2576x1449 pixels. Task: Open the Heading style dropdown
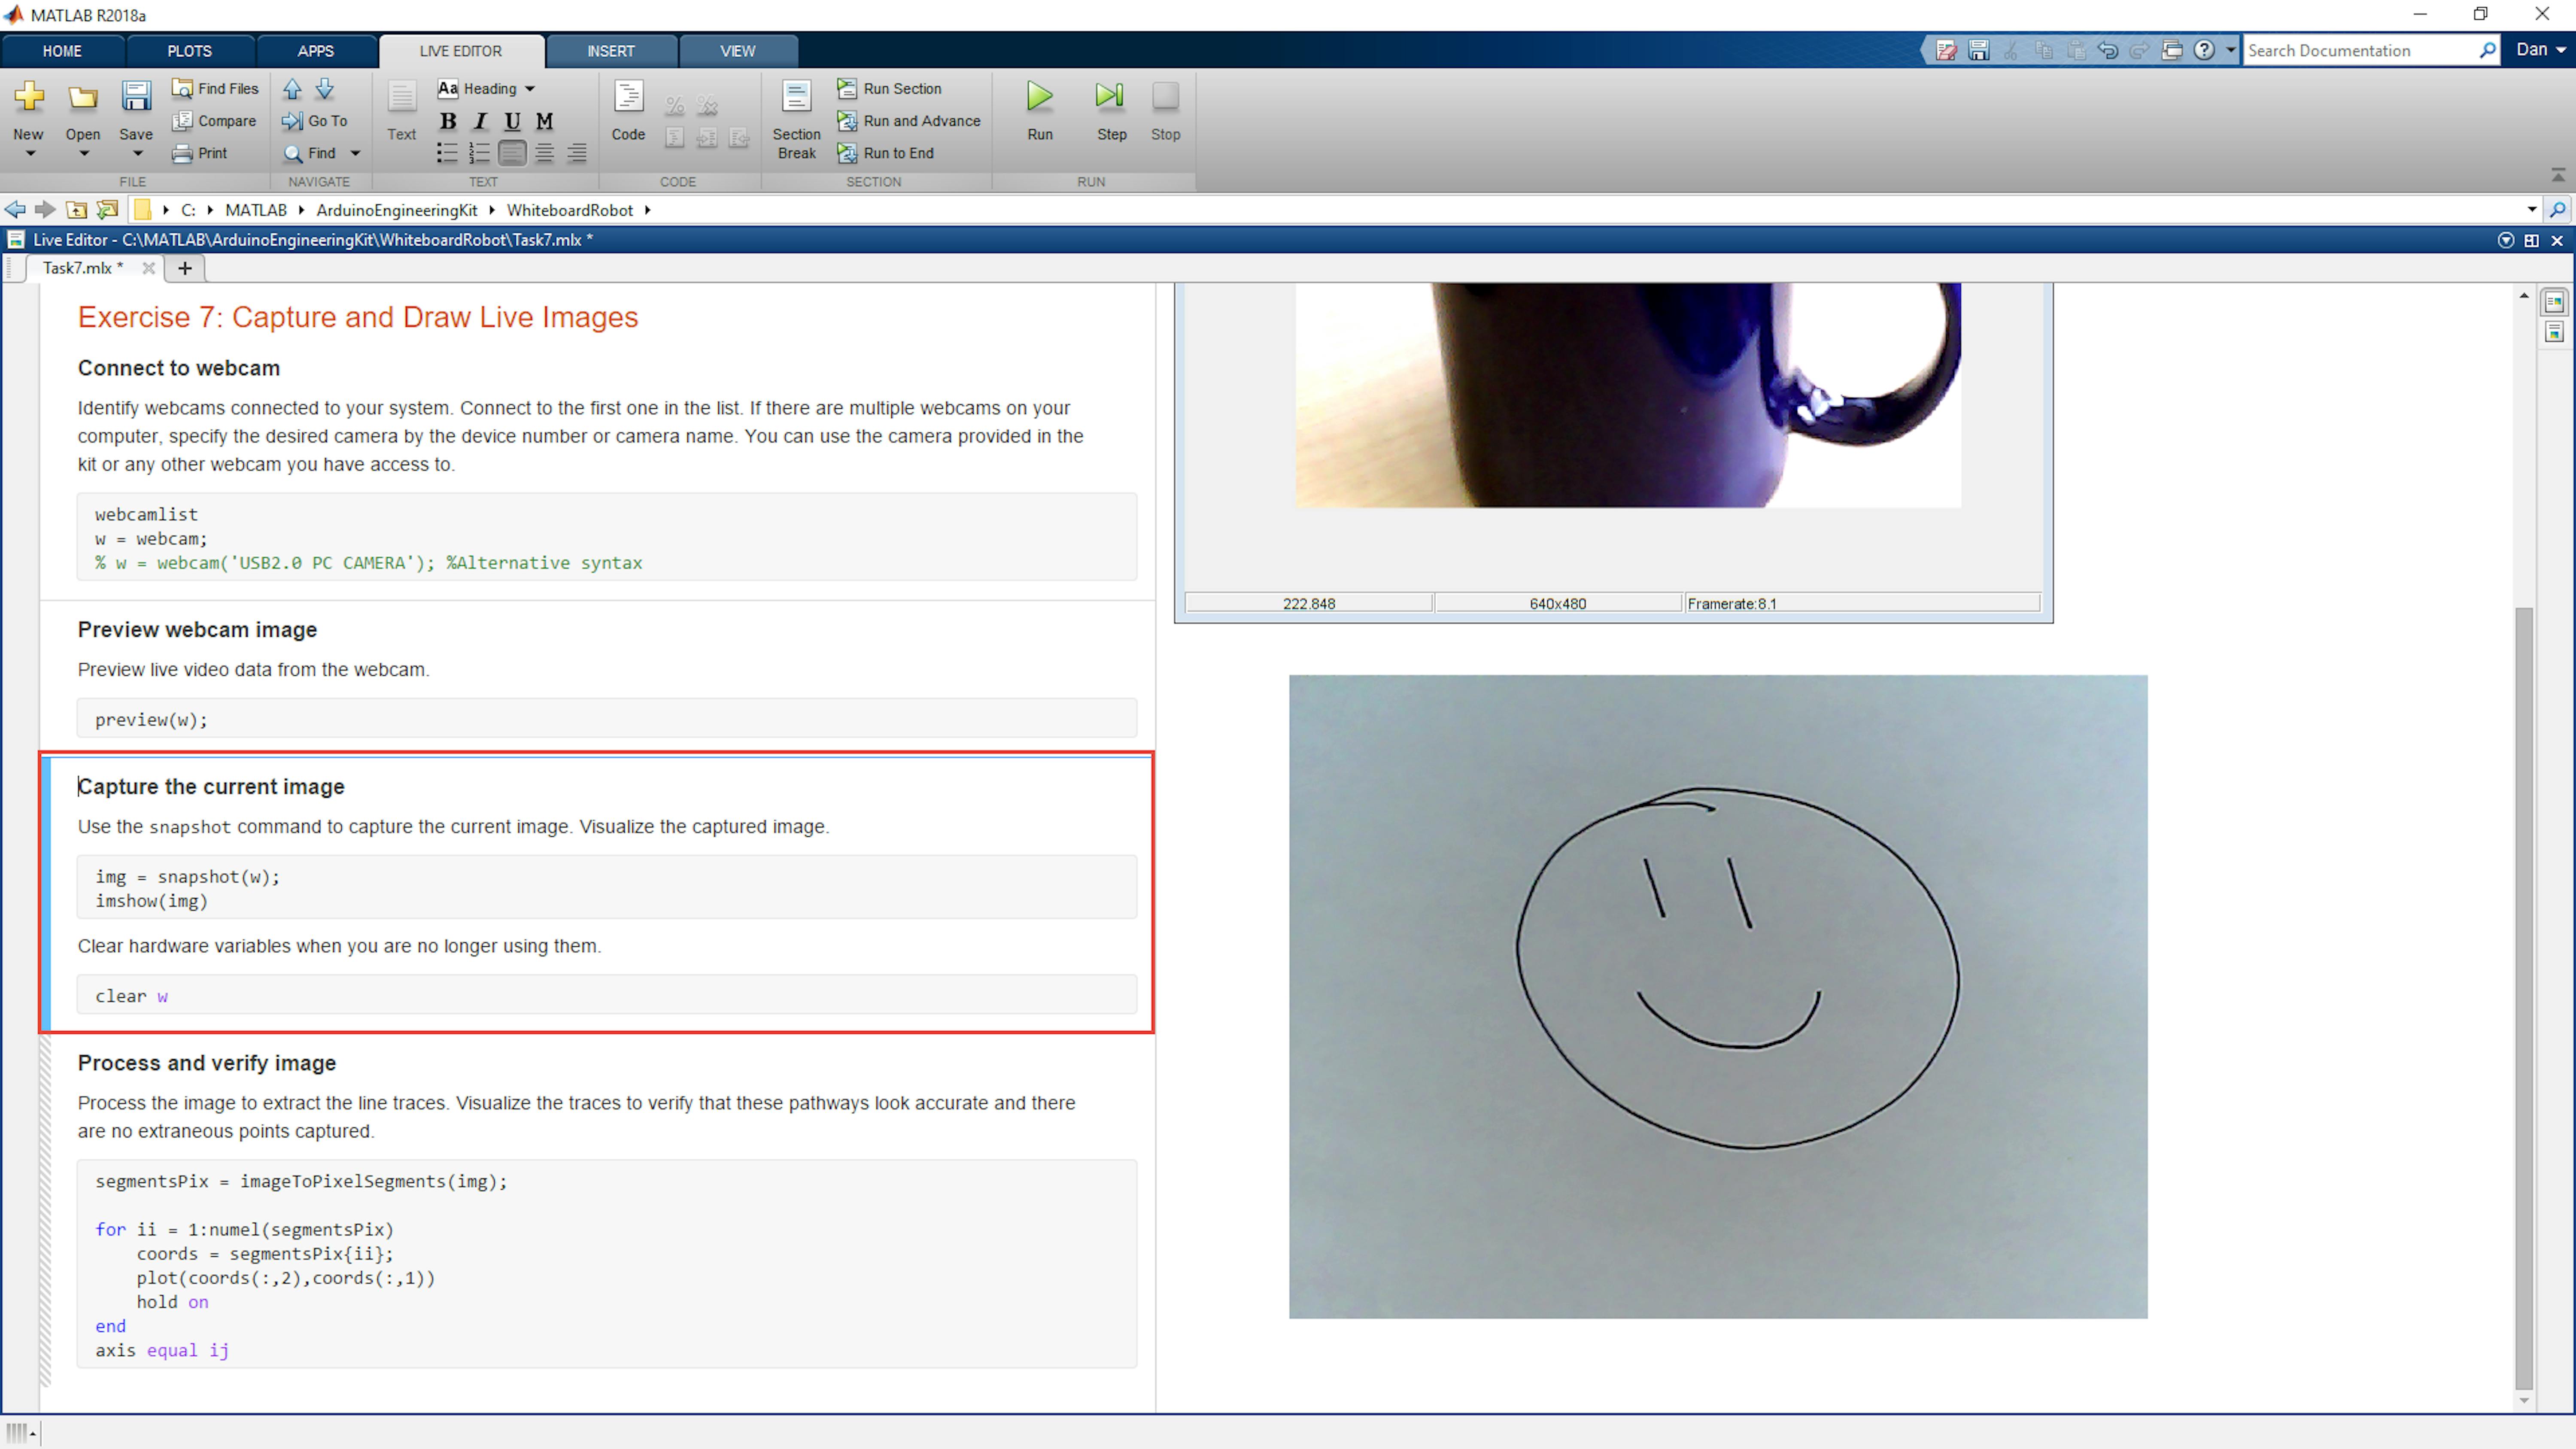(487, 89)
